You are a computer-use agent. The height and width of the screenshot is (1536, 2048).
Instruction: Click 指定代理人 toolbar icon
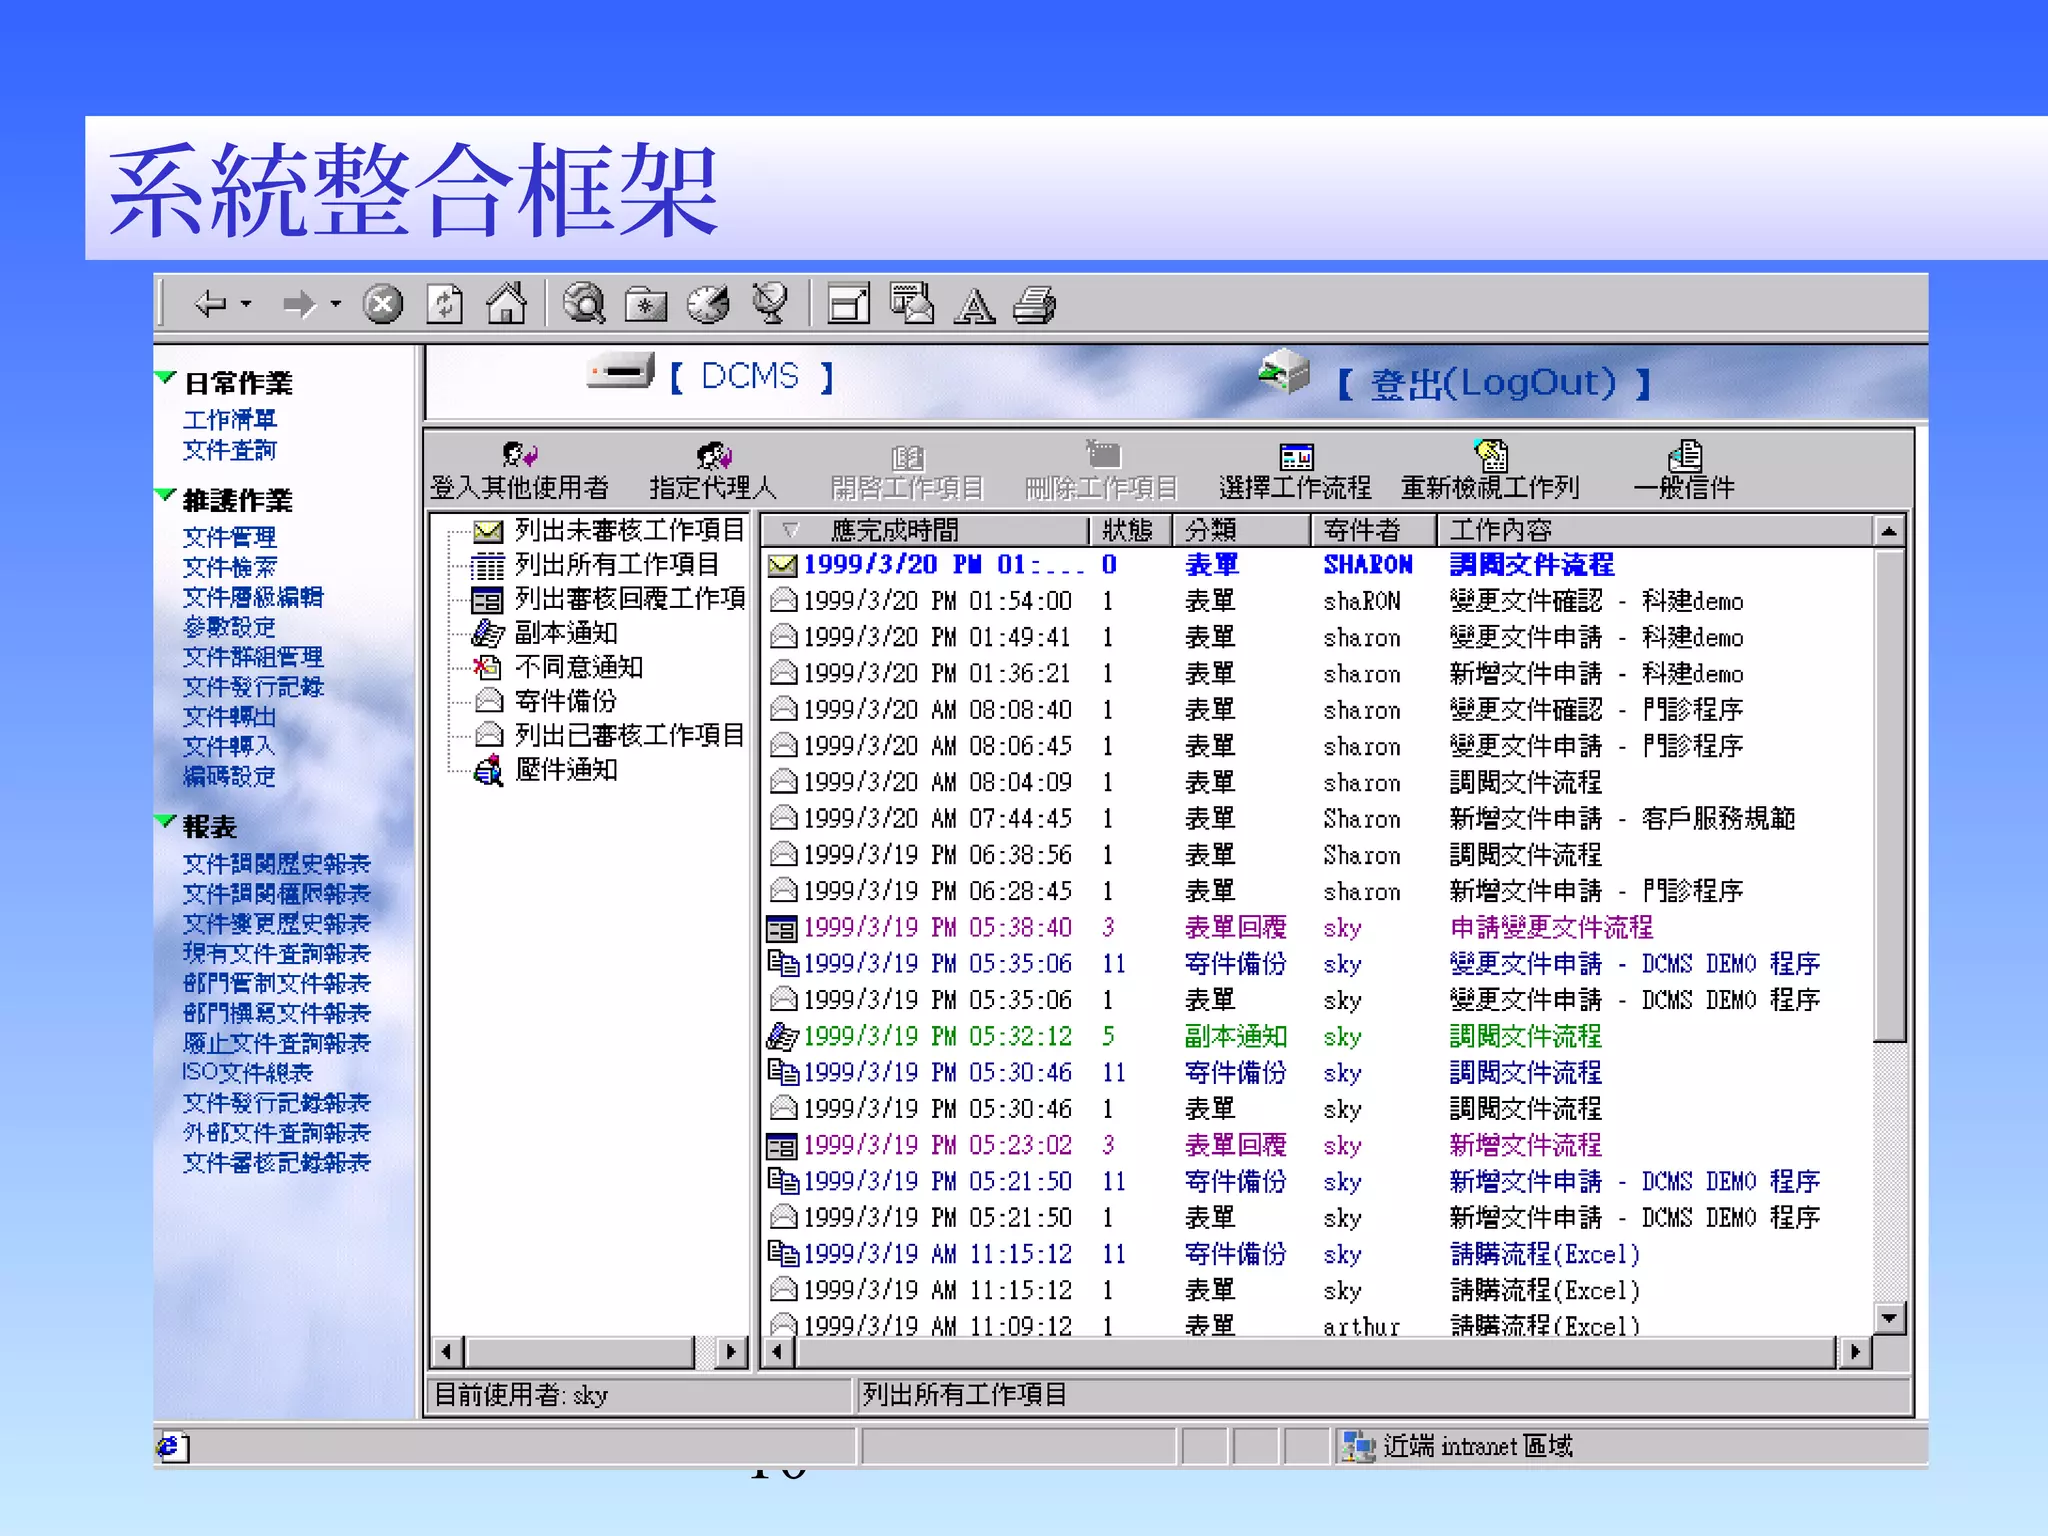point(713,456)
